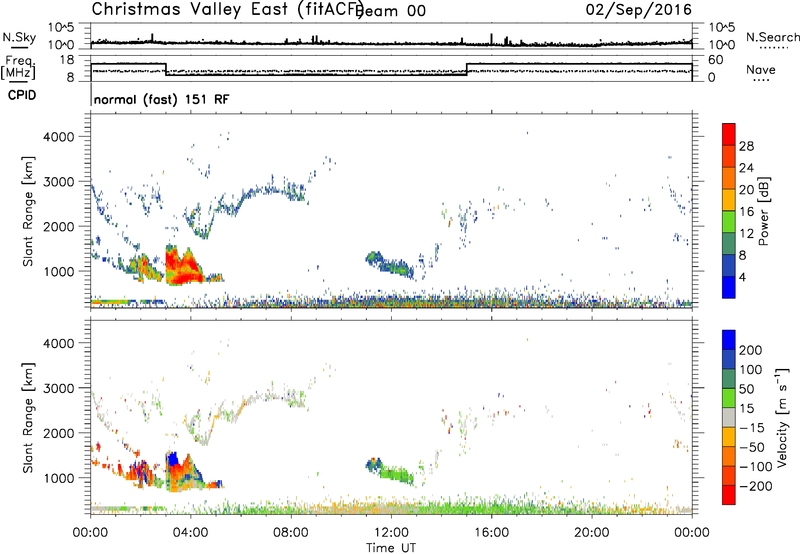Click the frequency step-up near 15:00 UT

(467, 69)
